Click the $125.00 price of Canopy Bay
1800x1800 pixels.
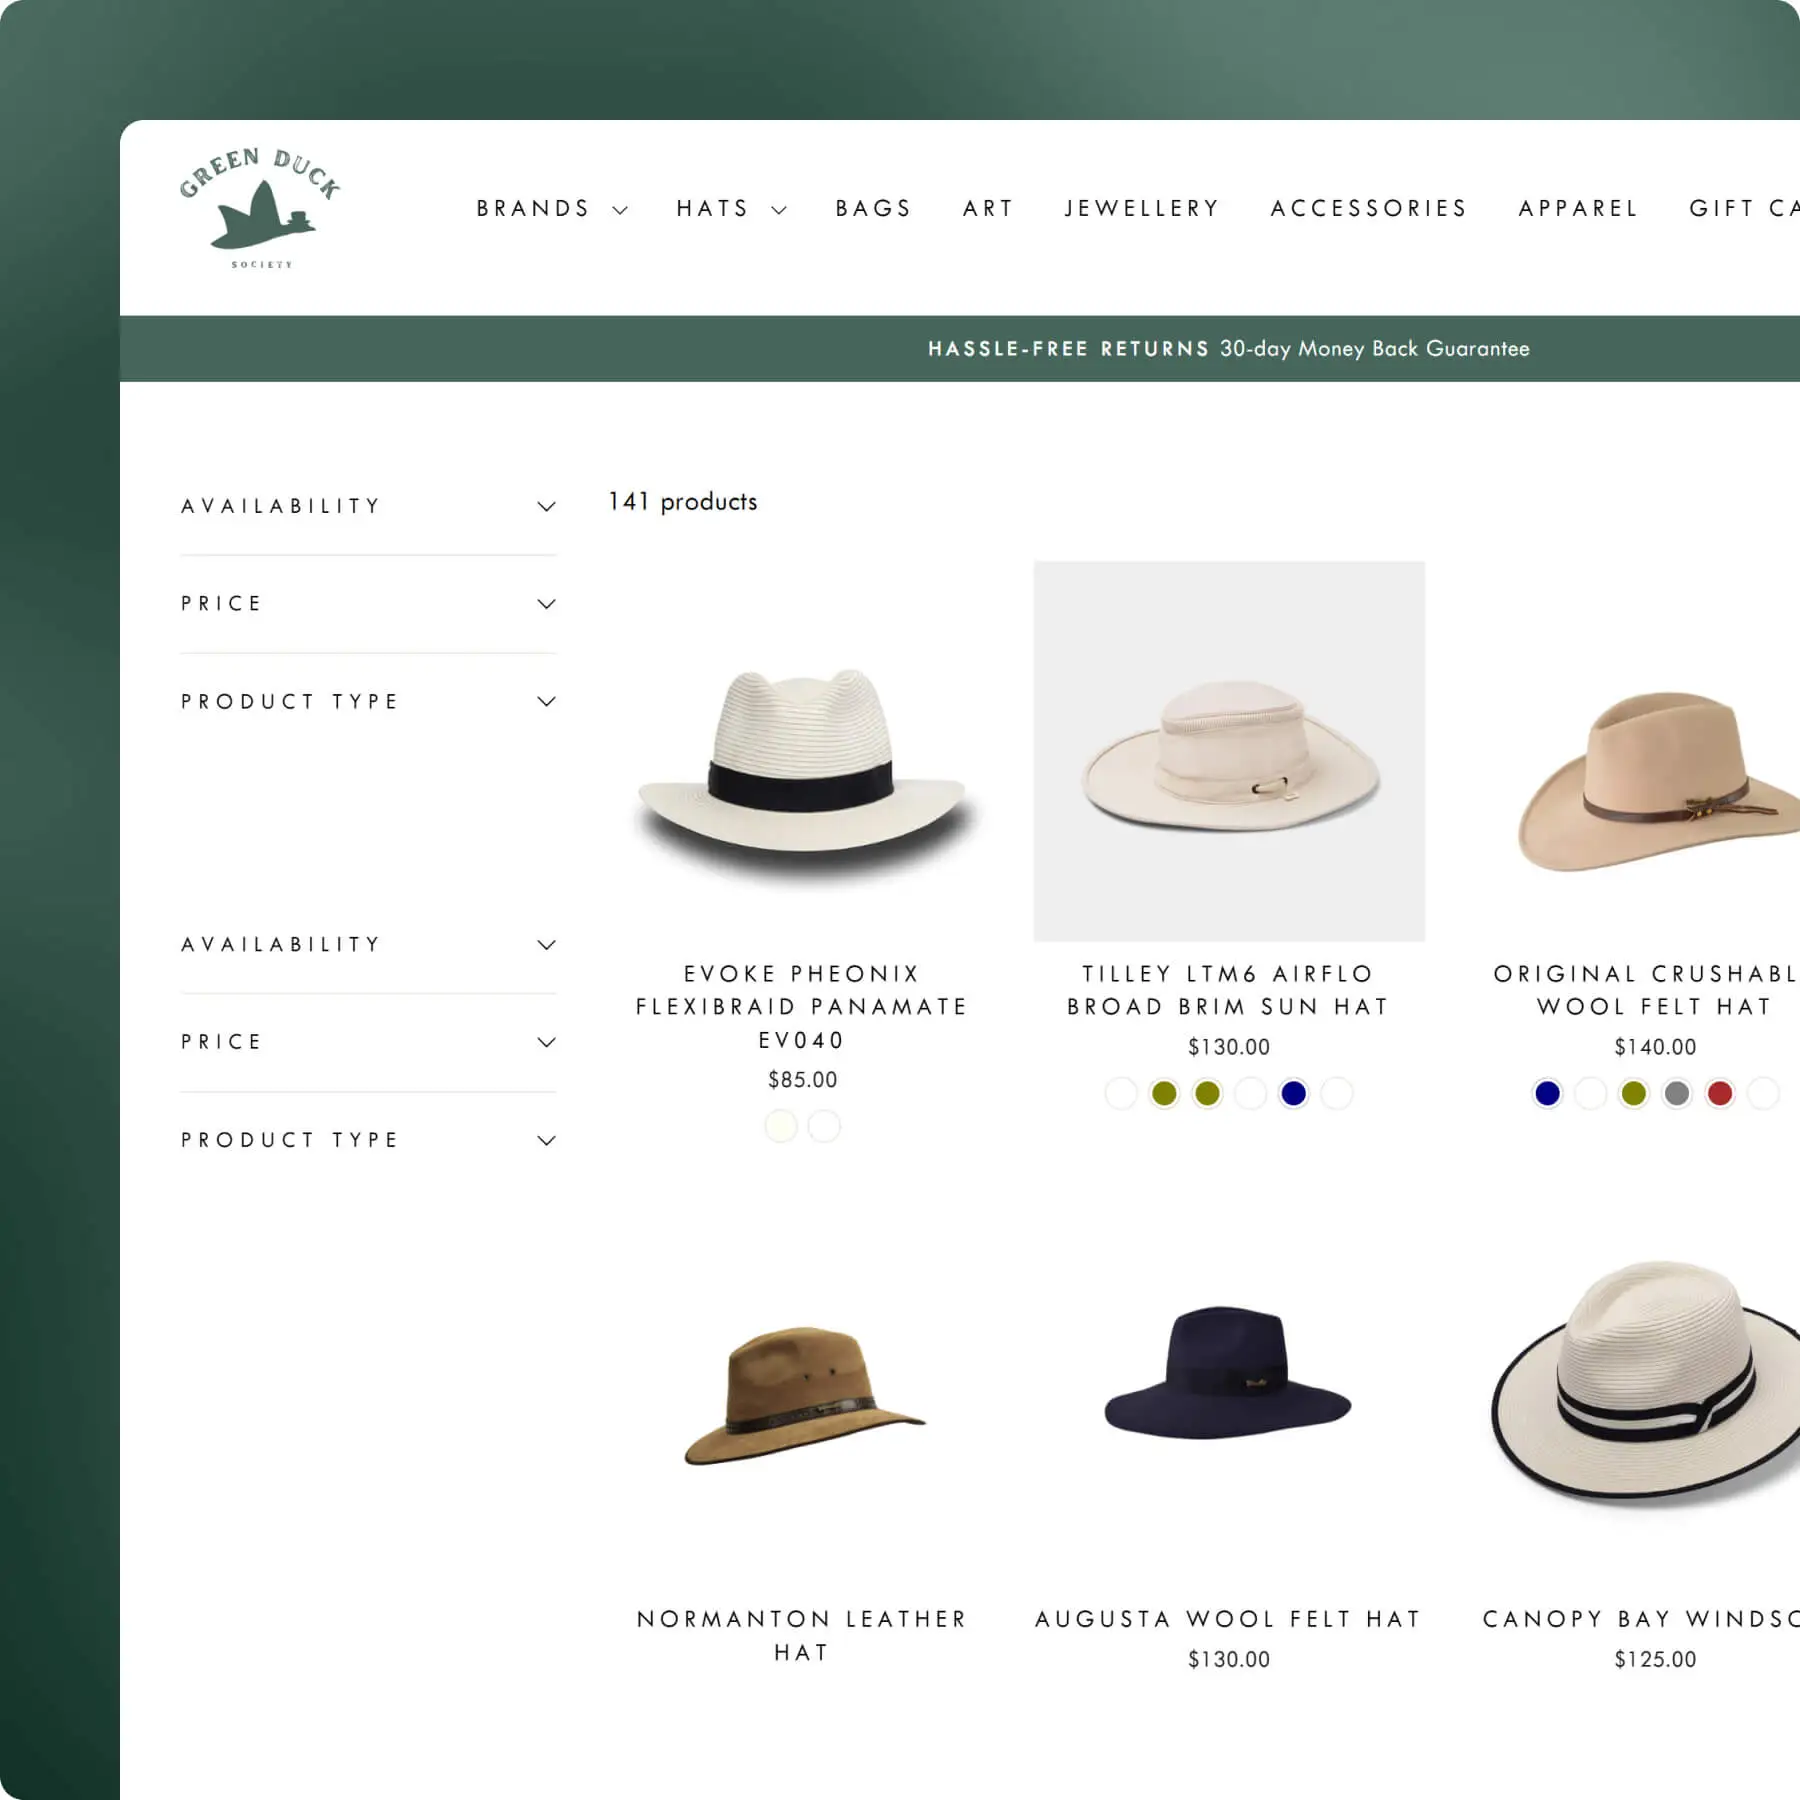point(1655,1660)
